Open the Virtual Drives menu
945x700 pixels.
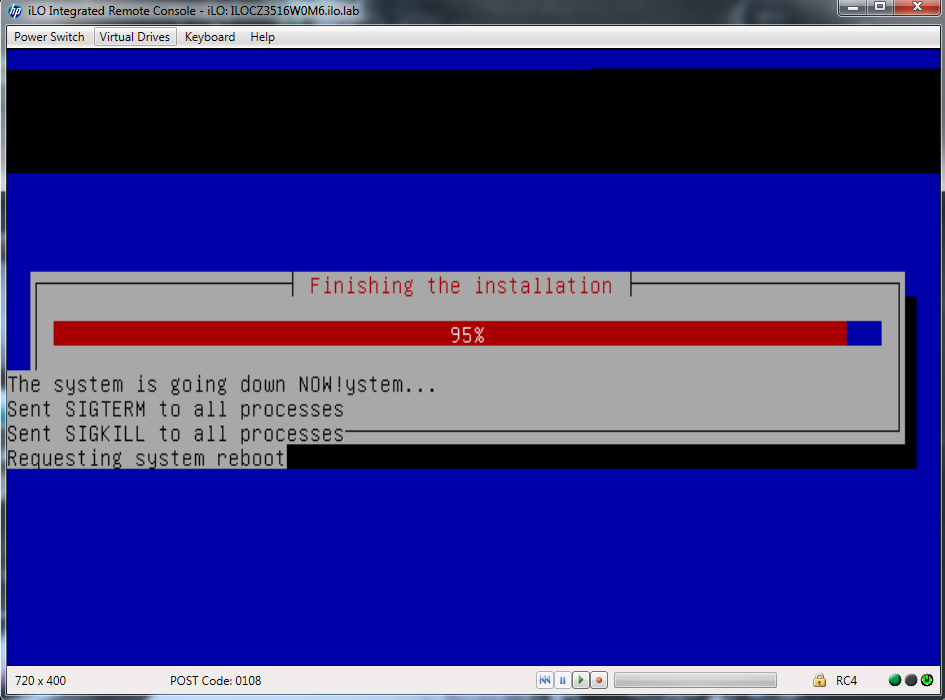[135, 37]
